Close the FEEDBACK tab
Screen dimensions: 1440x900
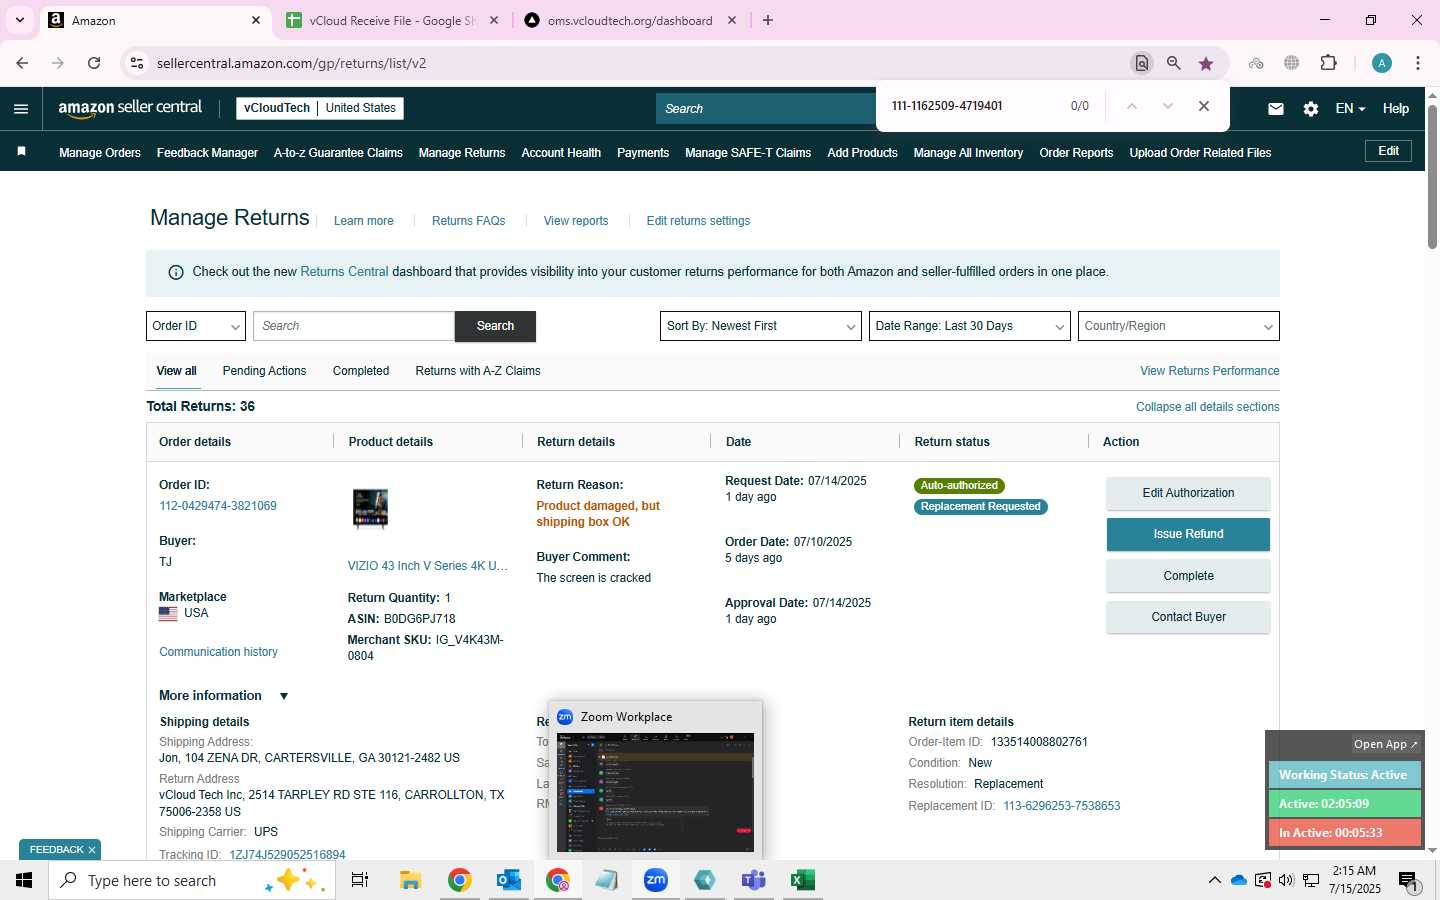click(92, 850)
